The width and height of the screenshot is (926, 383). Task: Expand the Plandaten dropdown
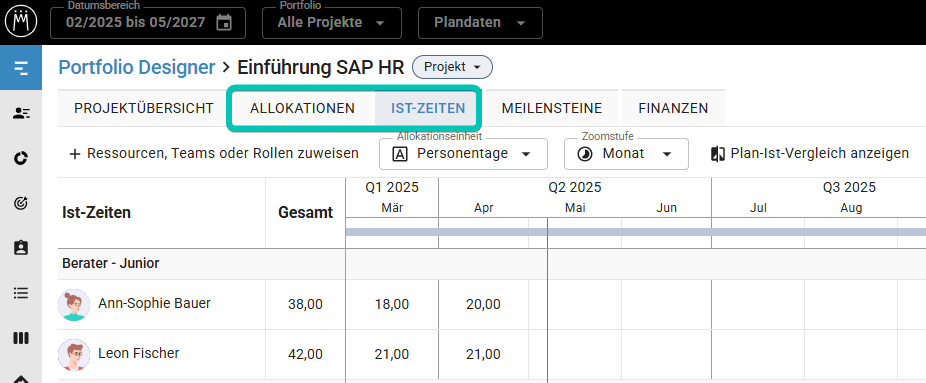coord(480,23)
